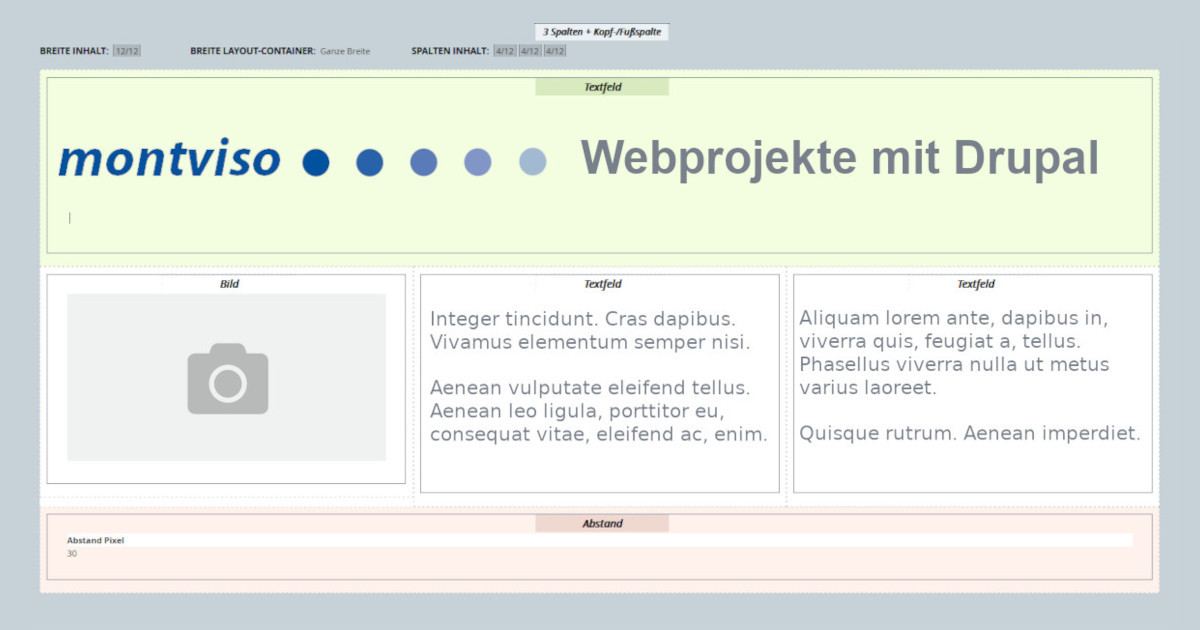1200x630 pixels.
Task: Click the 'BREITE LAYOUT-CONTAINER:' label
Action: pyautogui.click(x=253, y=51)
